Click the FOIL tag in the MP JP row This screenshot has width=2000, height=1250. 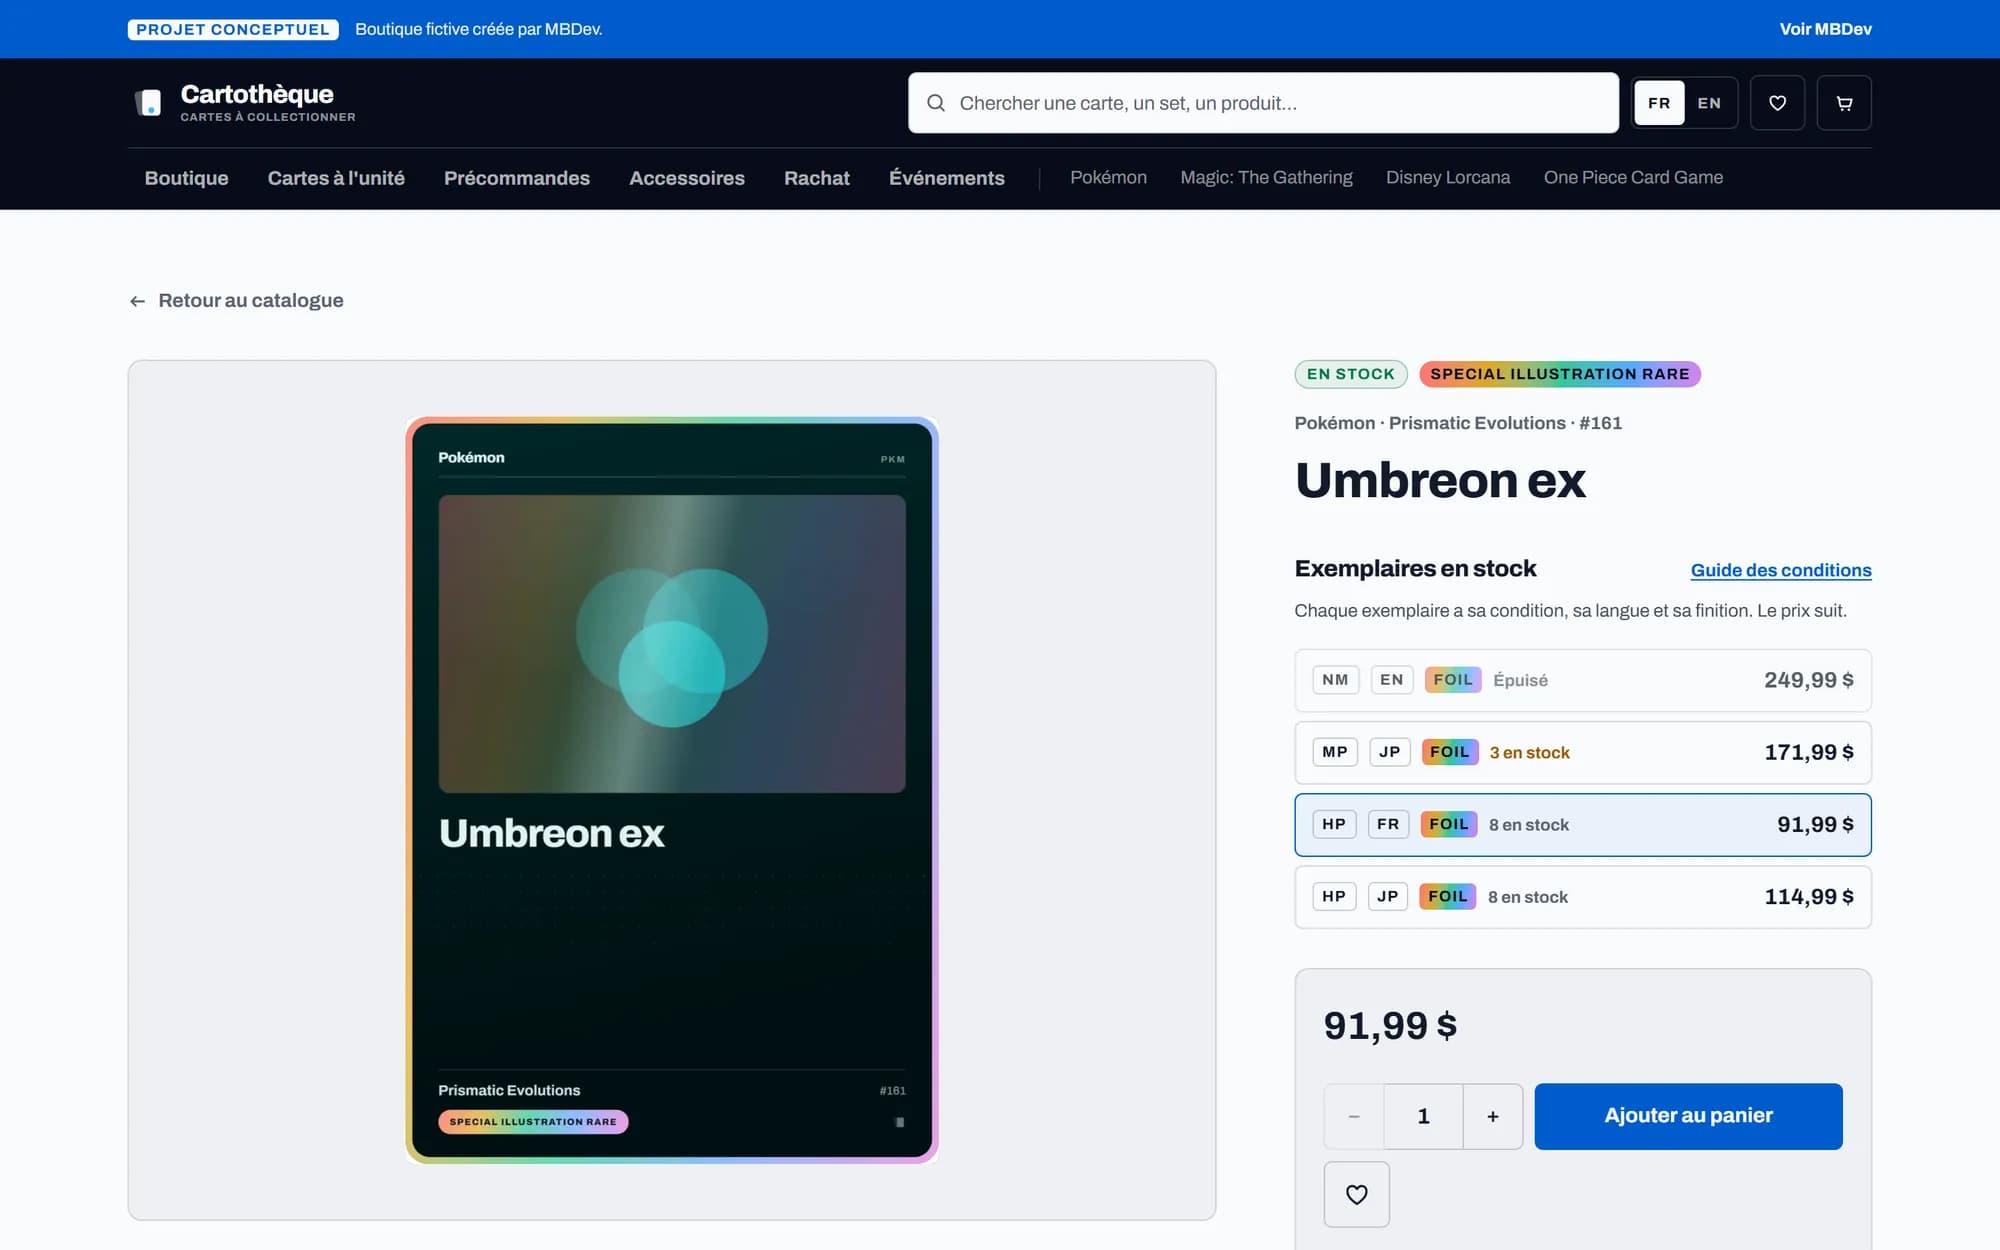(1450, 752)
